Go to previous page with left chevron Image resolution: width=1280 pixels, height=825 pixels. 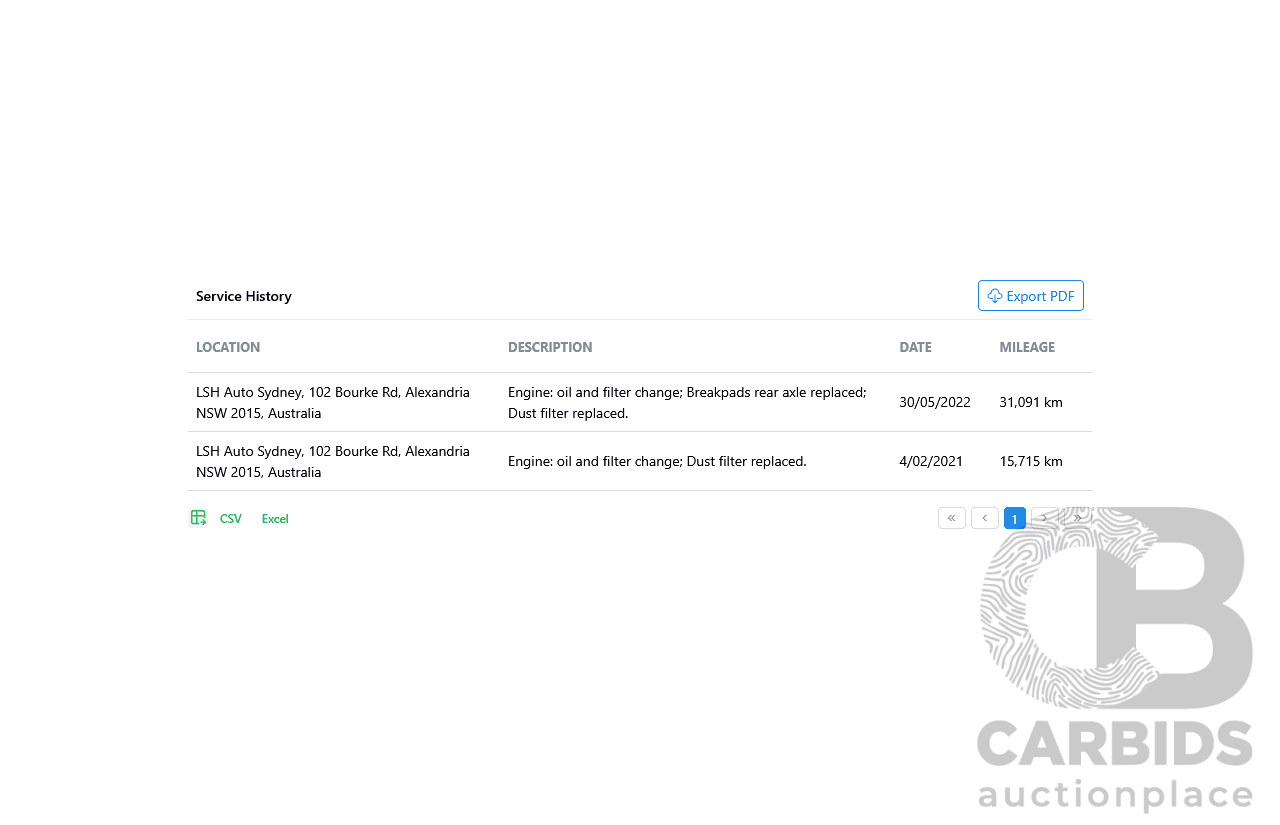[984, 518]
